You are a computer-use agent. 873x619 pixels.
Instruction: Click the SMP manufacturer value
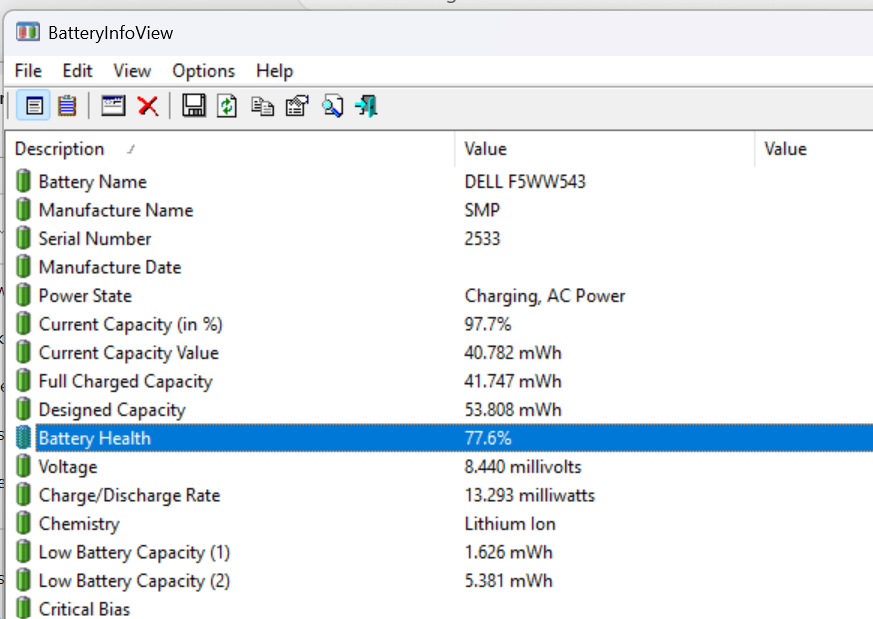click(x=482, y=210)
